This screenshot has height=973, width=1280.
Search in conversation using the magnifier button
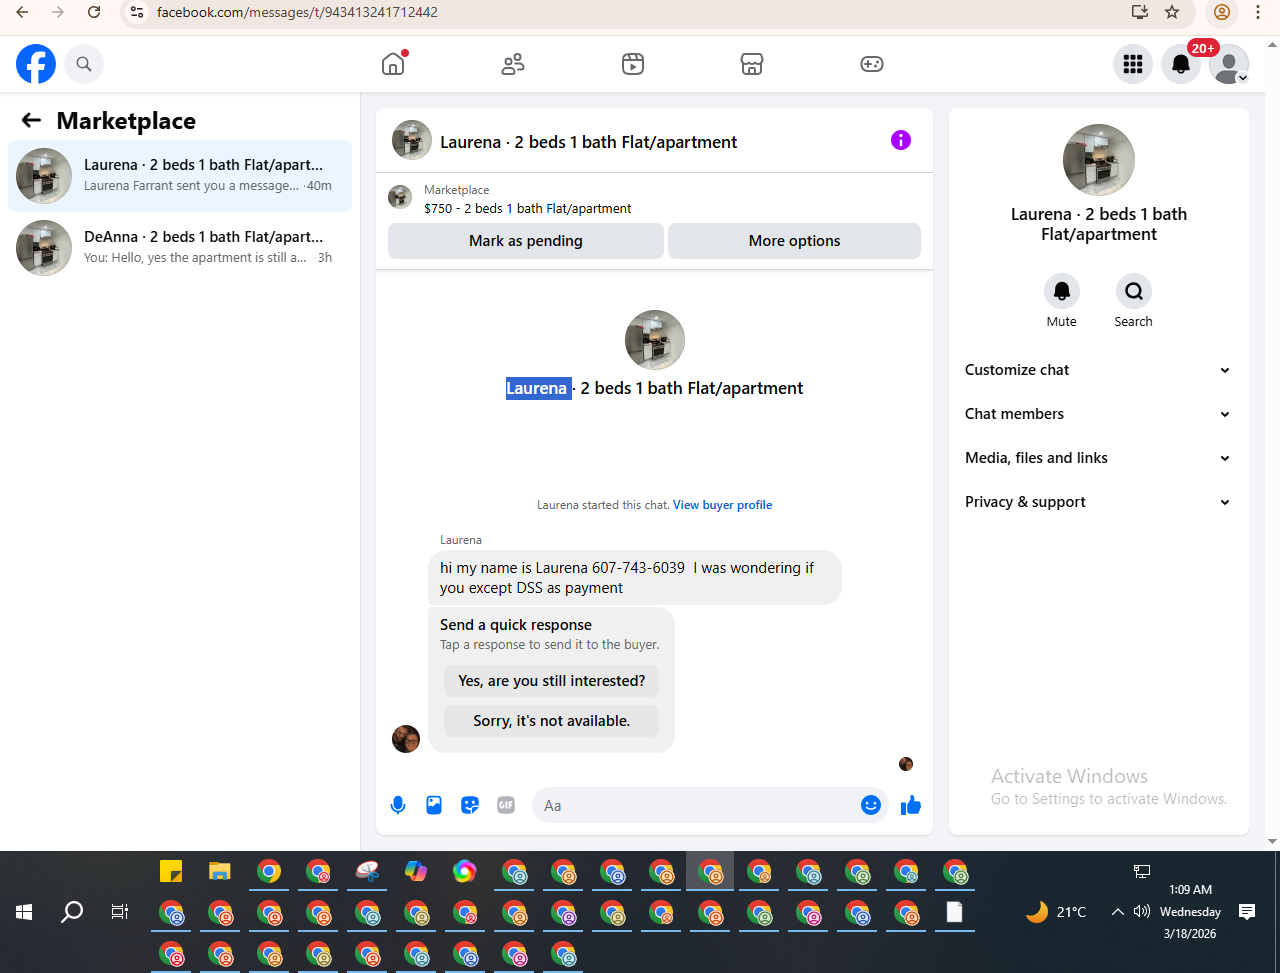click(1134, 291)
